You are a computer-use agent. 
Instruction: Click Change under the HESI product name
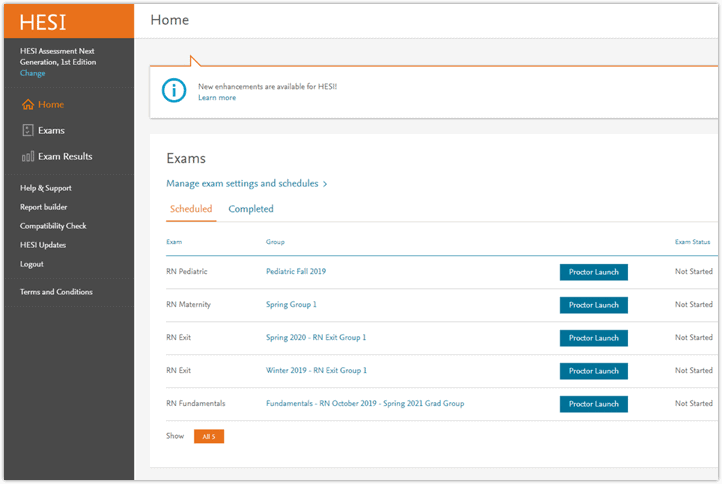[x=32, y=73]
